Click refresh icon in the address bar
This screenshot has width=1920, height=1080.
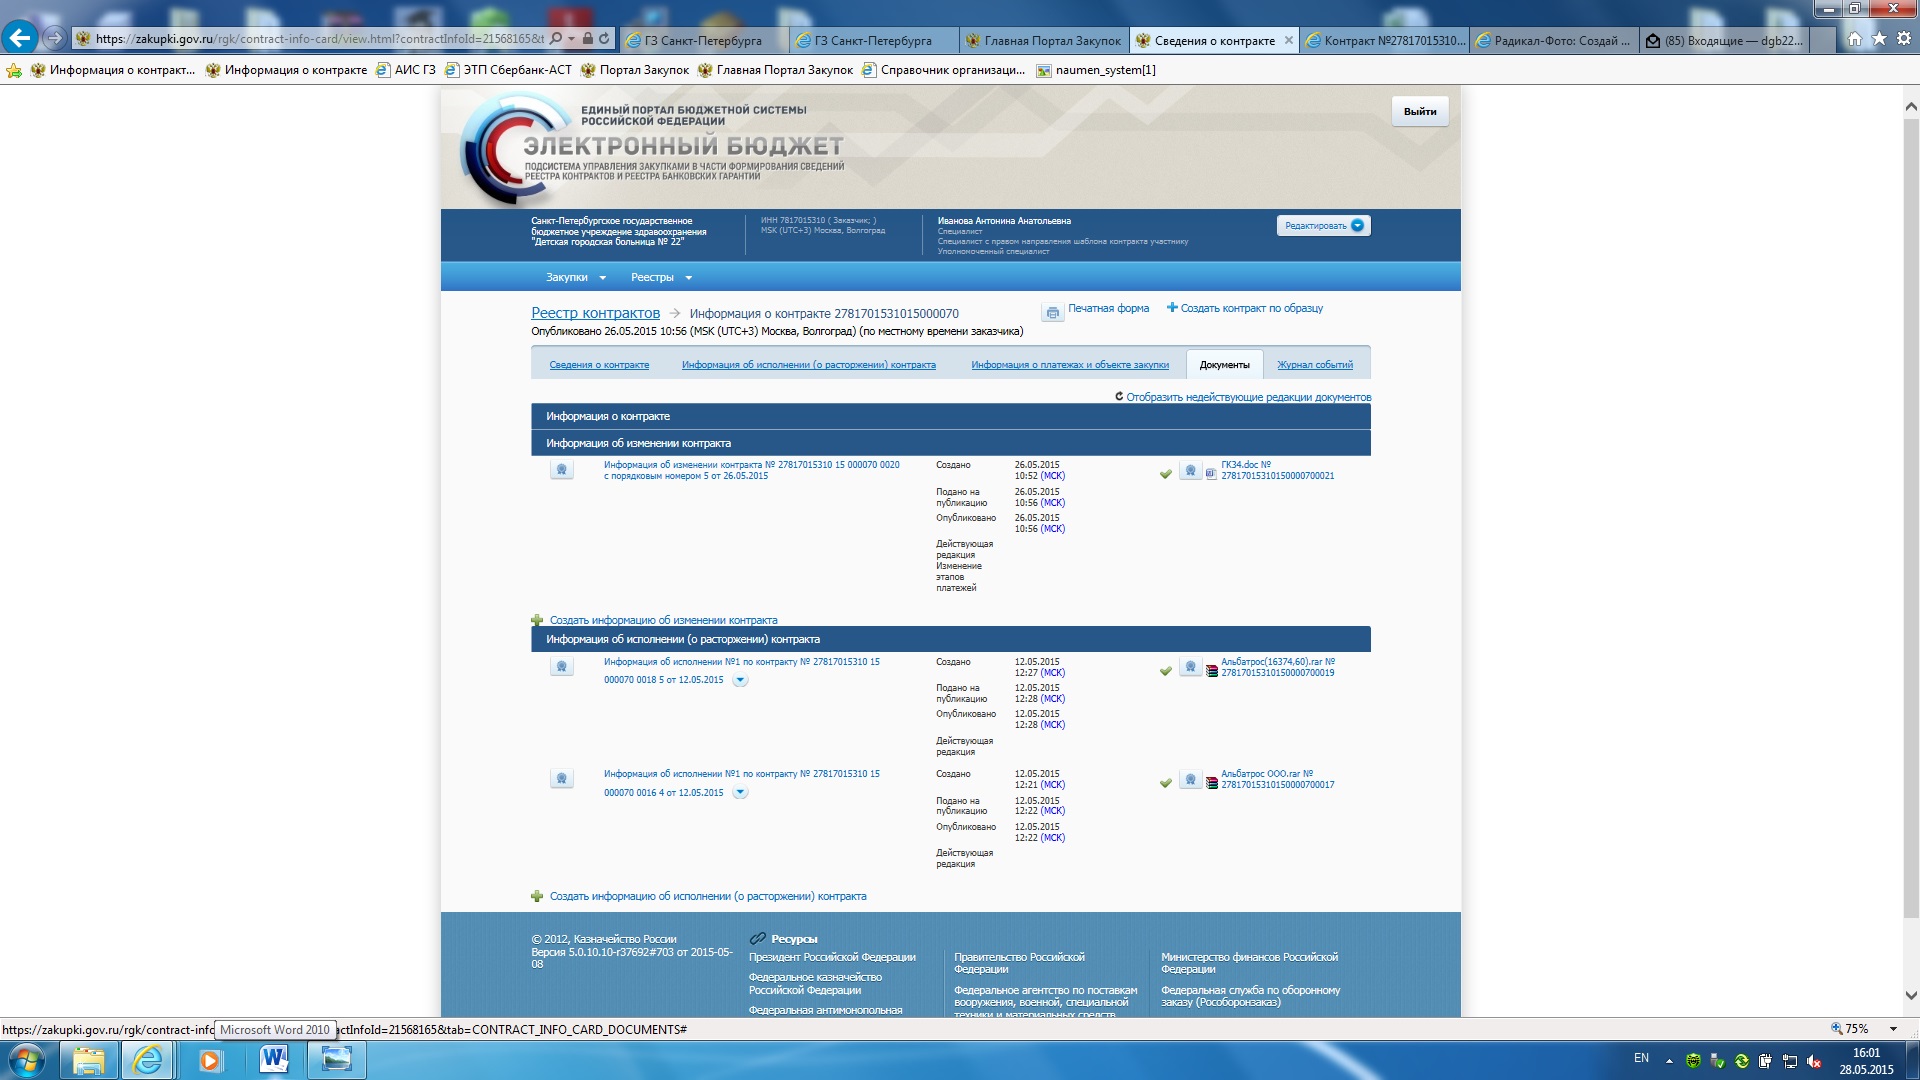tap(604, 39)
